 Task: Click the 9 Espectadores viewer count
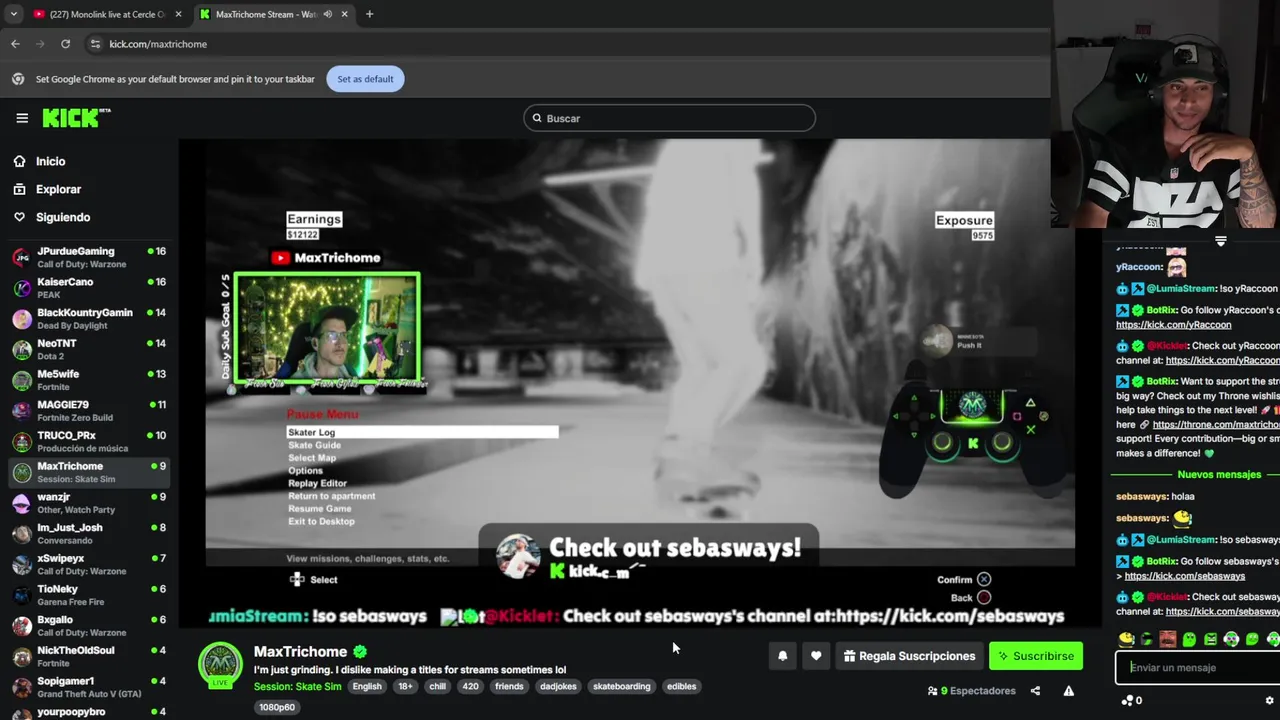point(971,691)
